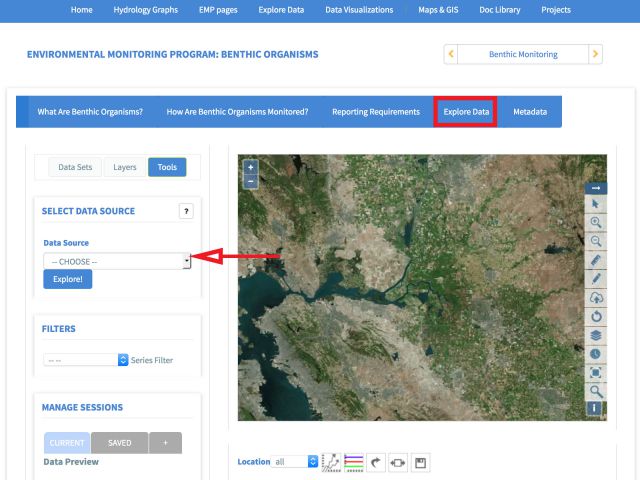Open EMP pages in top navigation
Screen dimensions: 640x480
[x=218, y=10]
